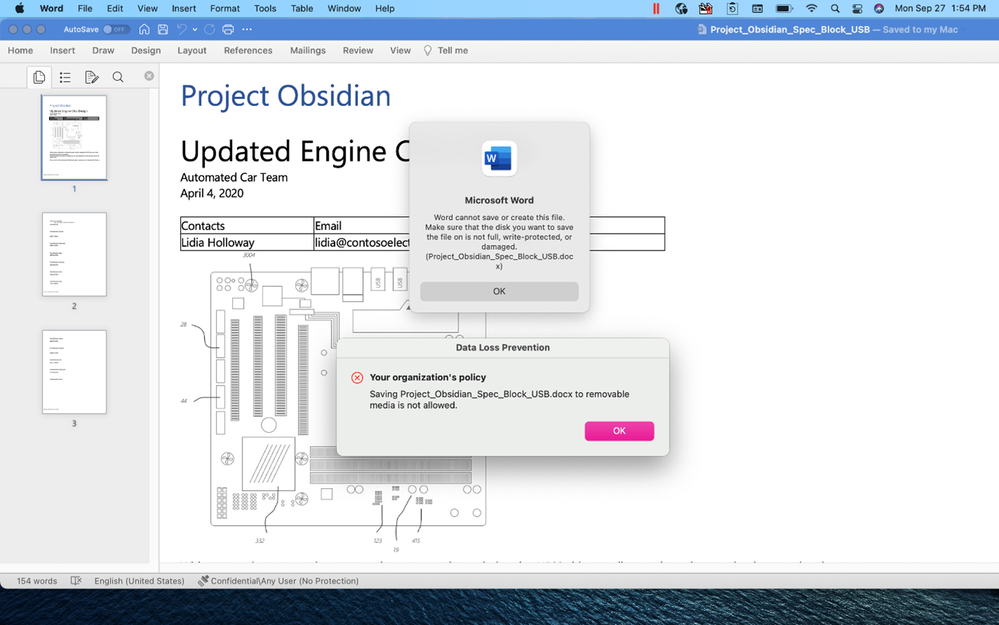
Task: Open Spotlight search in menu bar
Action: click(x=835, y=8)
